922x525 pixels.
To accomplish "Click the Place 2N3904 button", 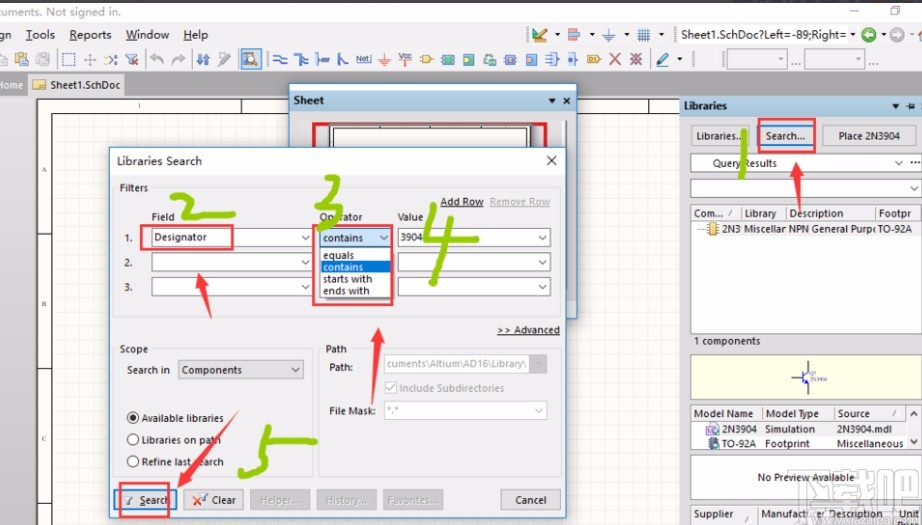I will point(868,136).
